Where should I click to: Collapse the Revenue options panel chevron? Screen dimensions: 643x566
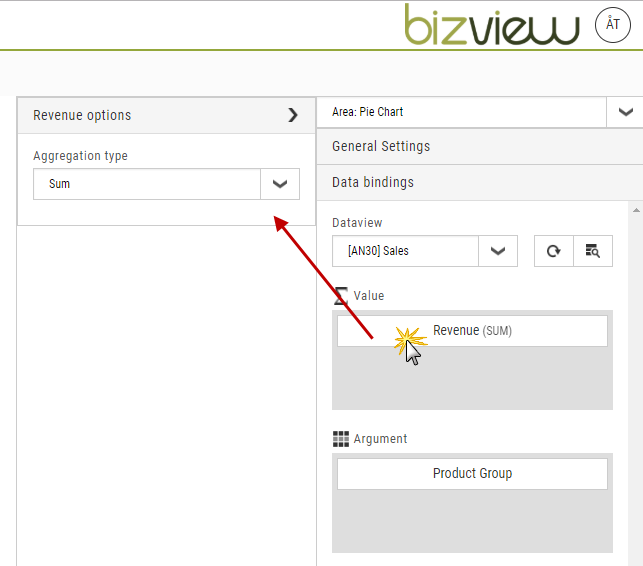(x=292, y=115)
